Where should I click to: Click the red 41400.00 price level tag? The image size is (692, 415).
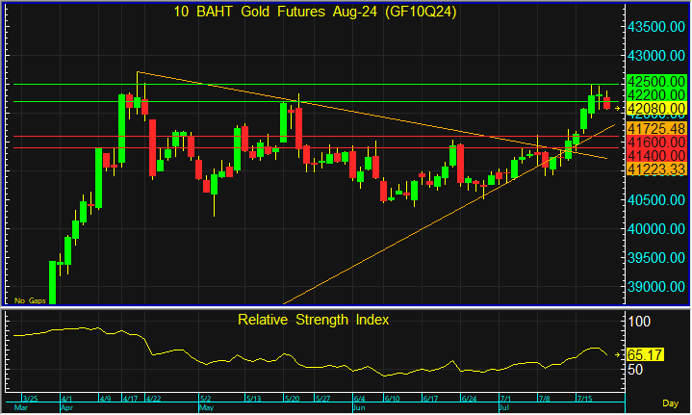tap(655, 157)
